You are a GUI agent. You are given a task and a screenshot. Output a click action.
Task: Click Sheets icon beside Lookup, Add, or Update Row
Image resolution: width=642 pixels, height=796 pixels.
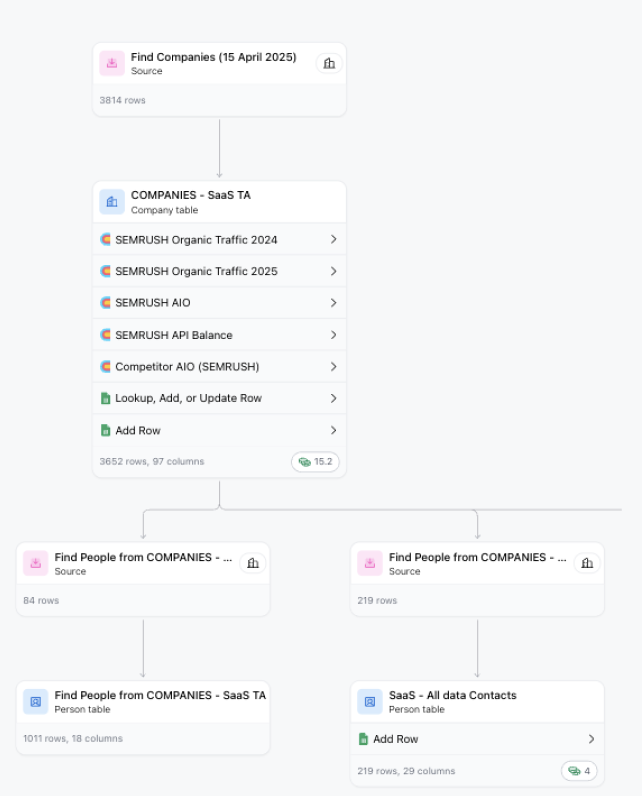[x=106, y=399]
